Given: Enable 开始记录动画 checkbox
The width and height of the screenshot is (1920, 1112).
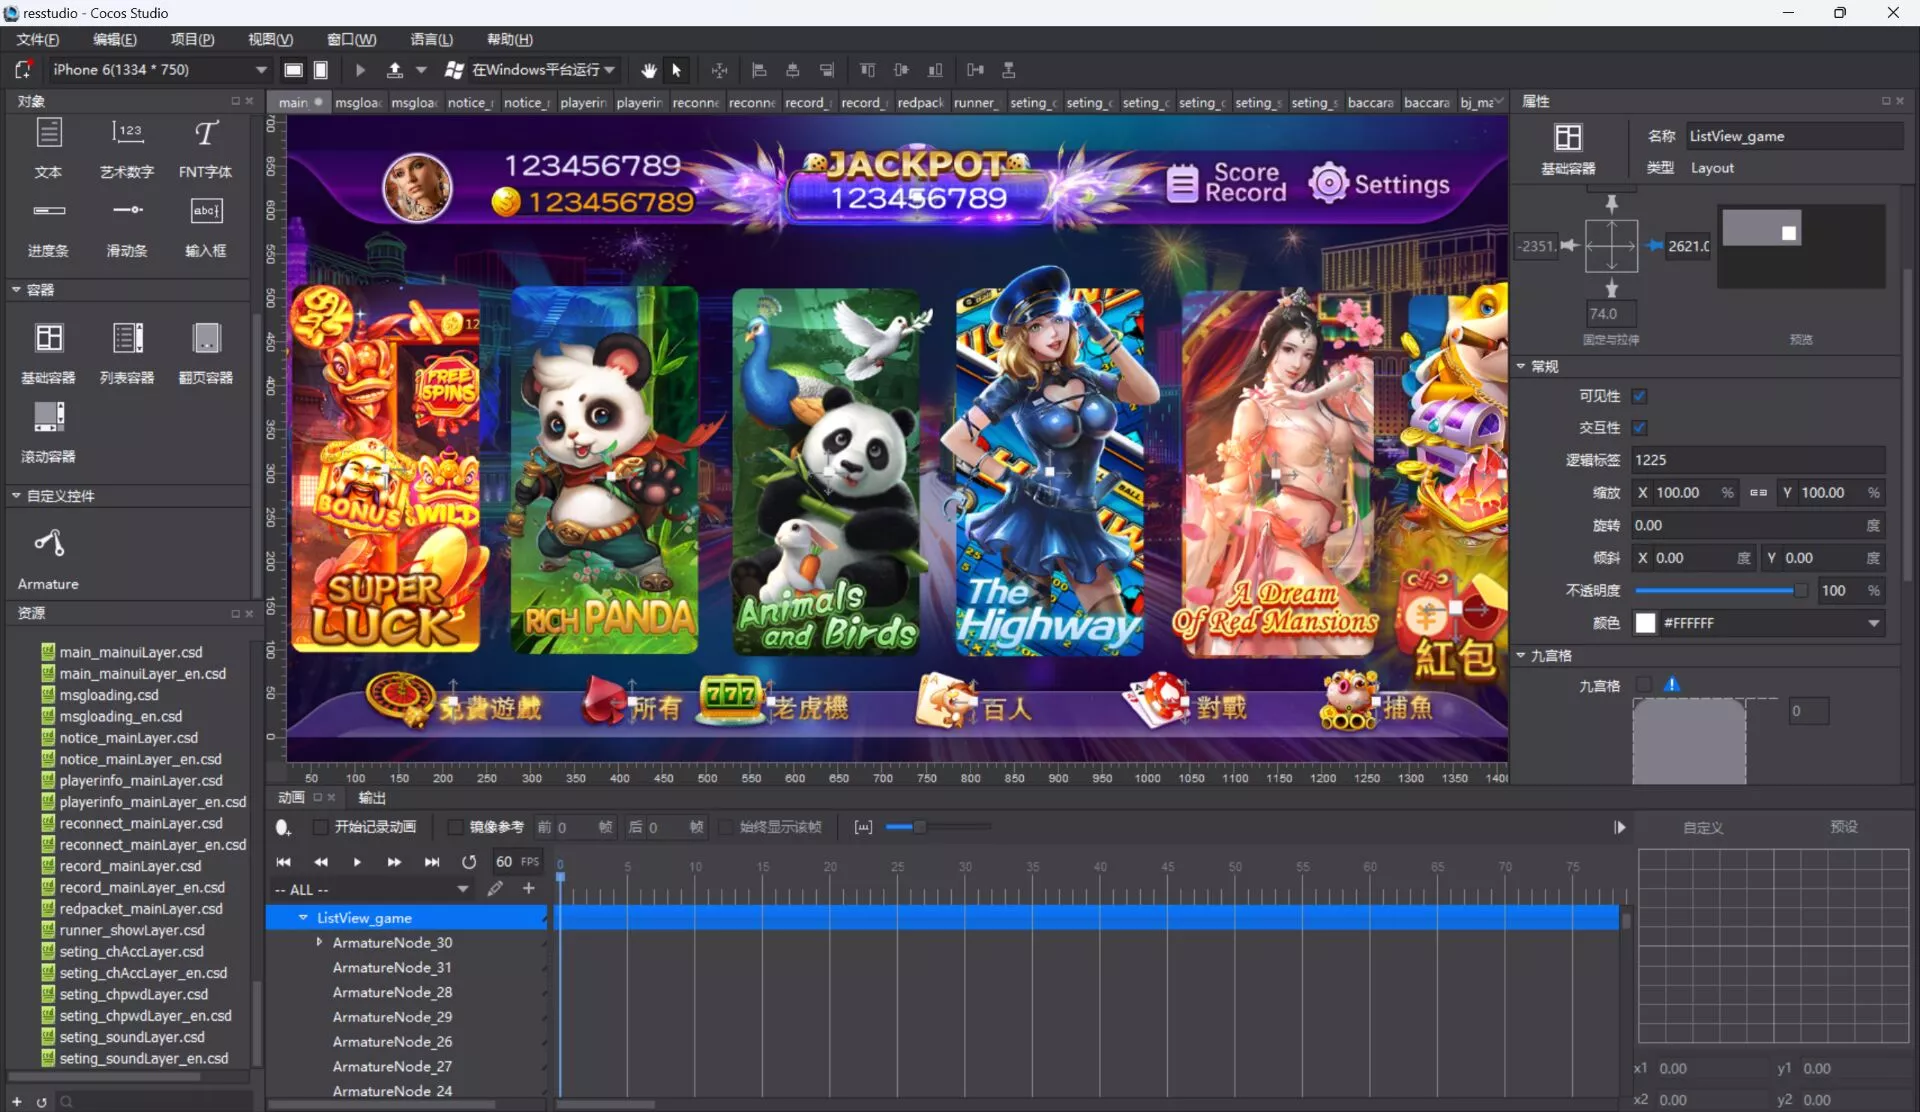Looking at the screenshot, I should coord(320,827).
